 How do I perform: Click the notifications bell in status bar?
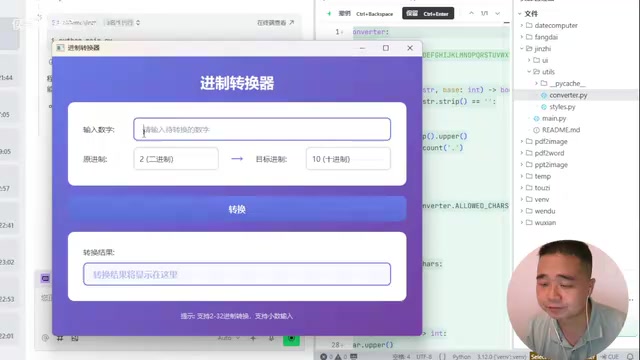(630, 357)
